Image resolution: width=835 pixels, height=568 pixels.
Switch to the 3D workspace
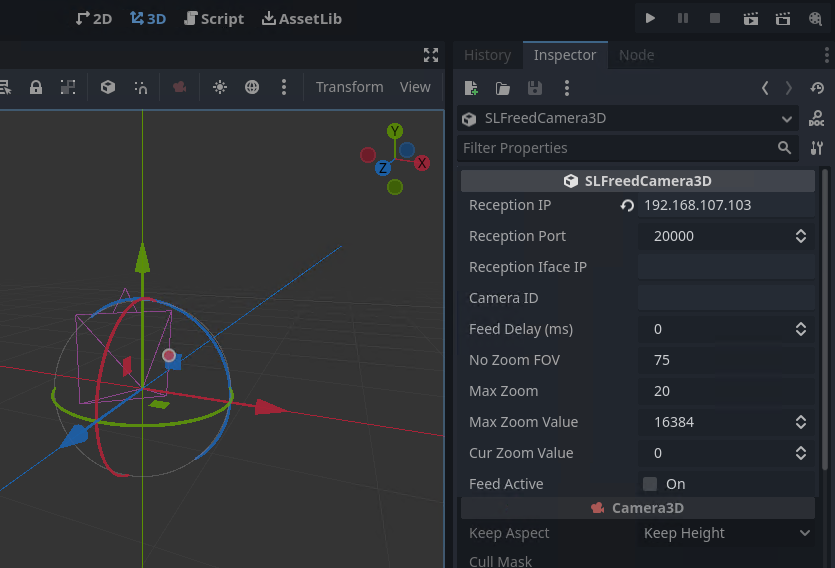(x=148, y=19)
